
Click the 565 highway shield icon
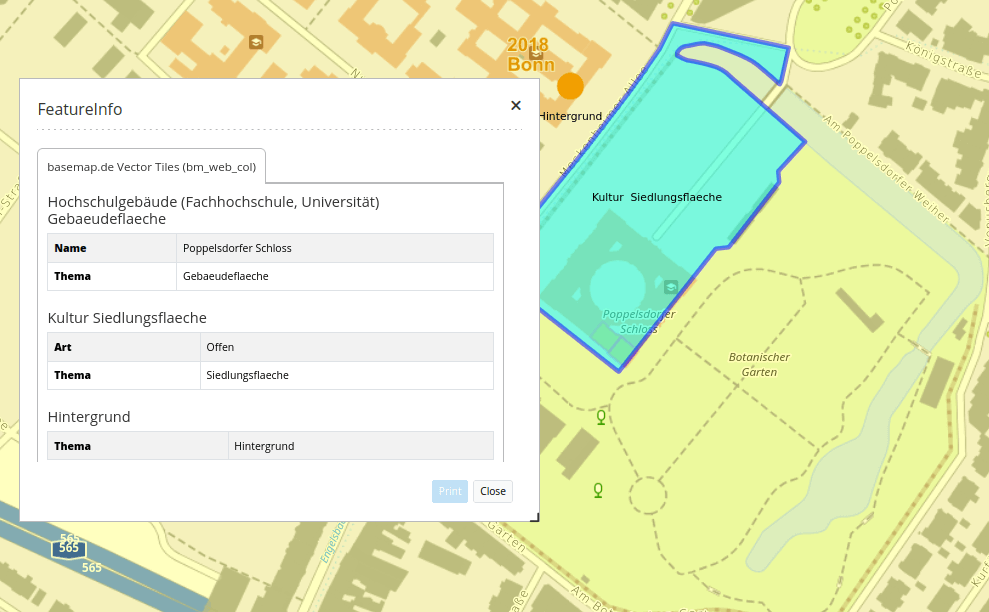coord(69,548)
